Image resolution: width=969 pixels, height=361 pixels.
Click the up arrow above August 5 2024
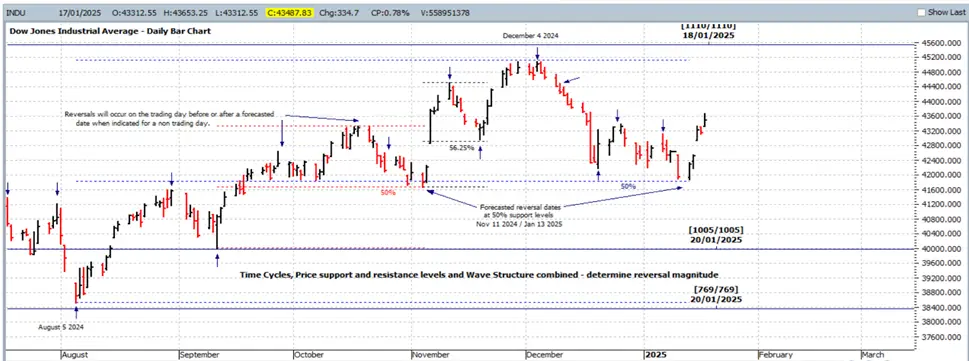coord(76,312)
